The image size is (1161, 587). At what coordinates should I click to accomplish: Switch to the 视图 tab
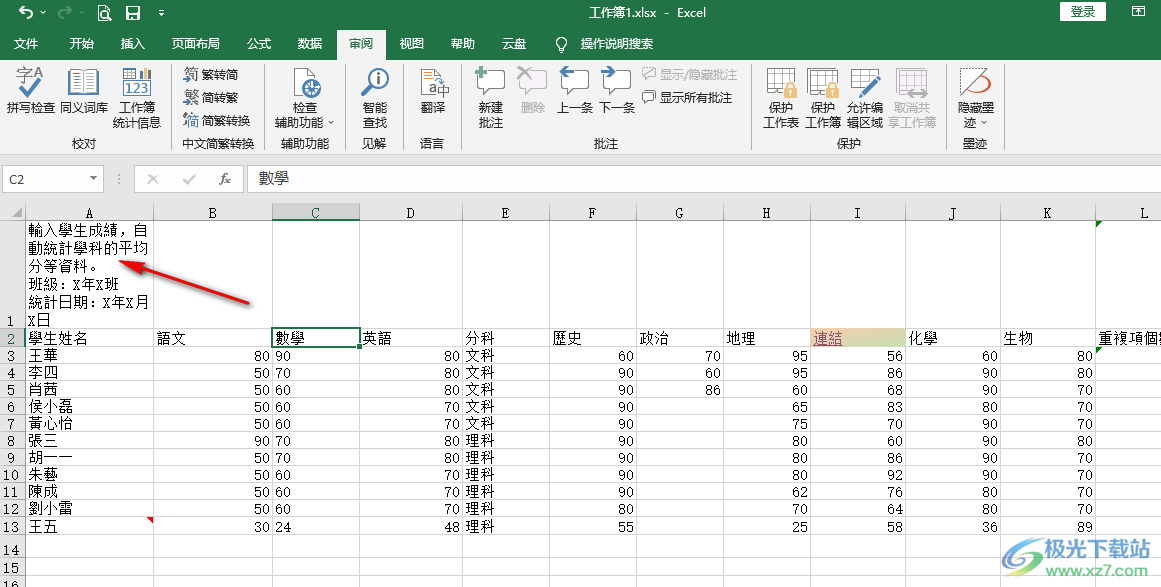412,44
